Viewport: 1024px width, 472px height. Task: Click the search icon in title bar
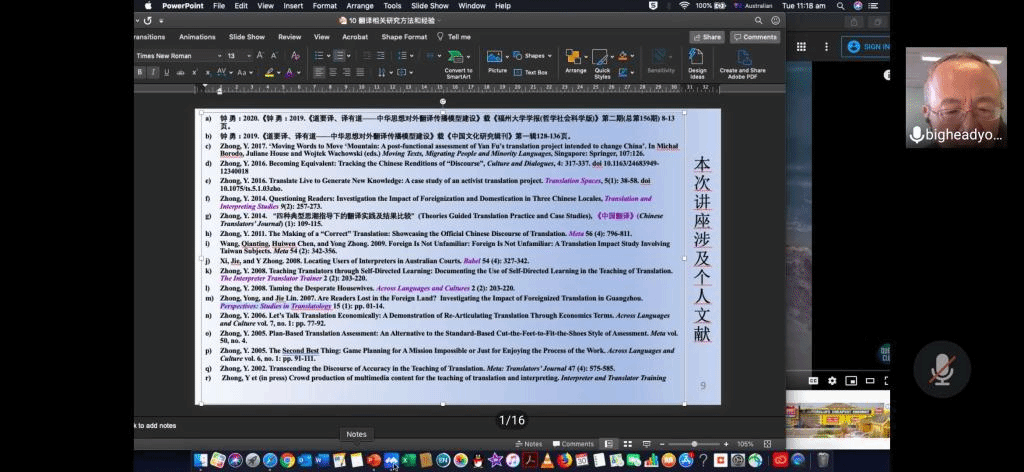point(759,21)
